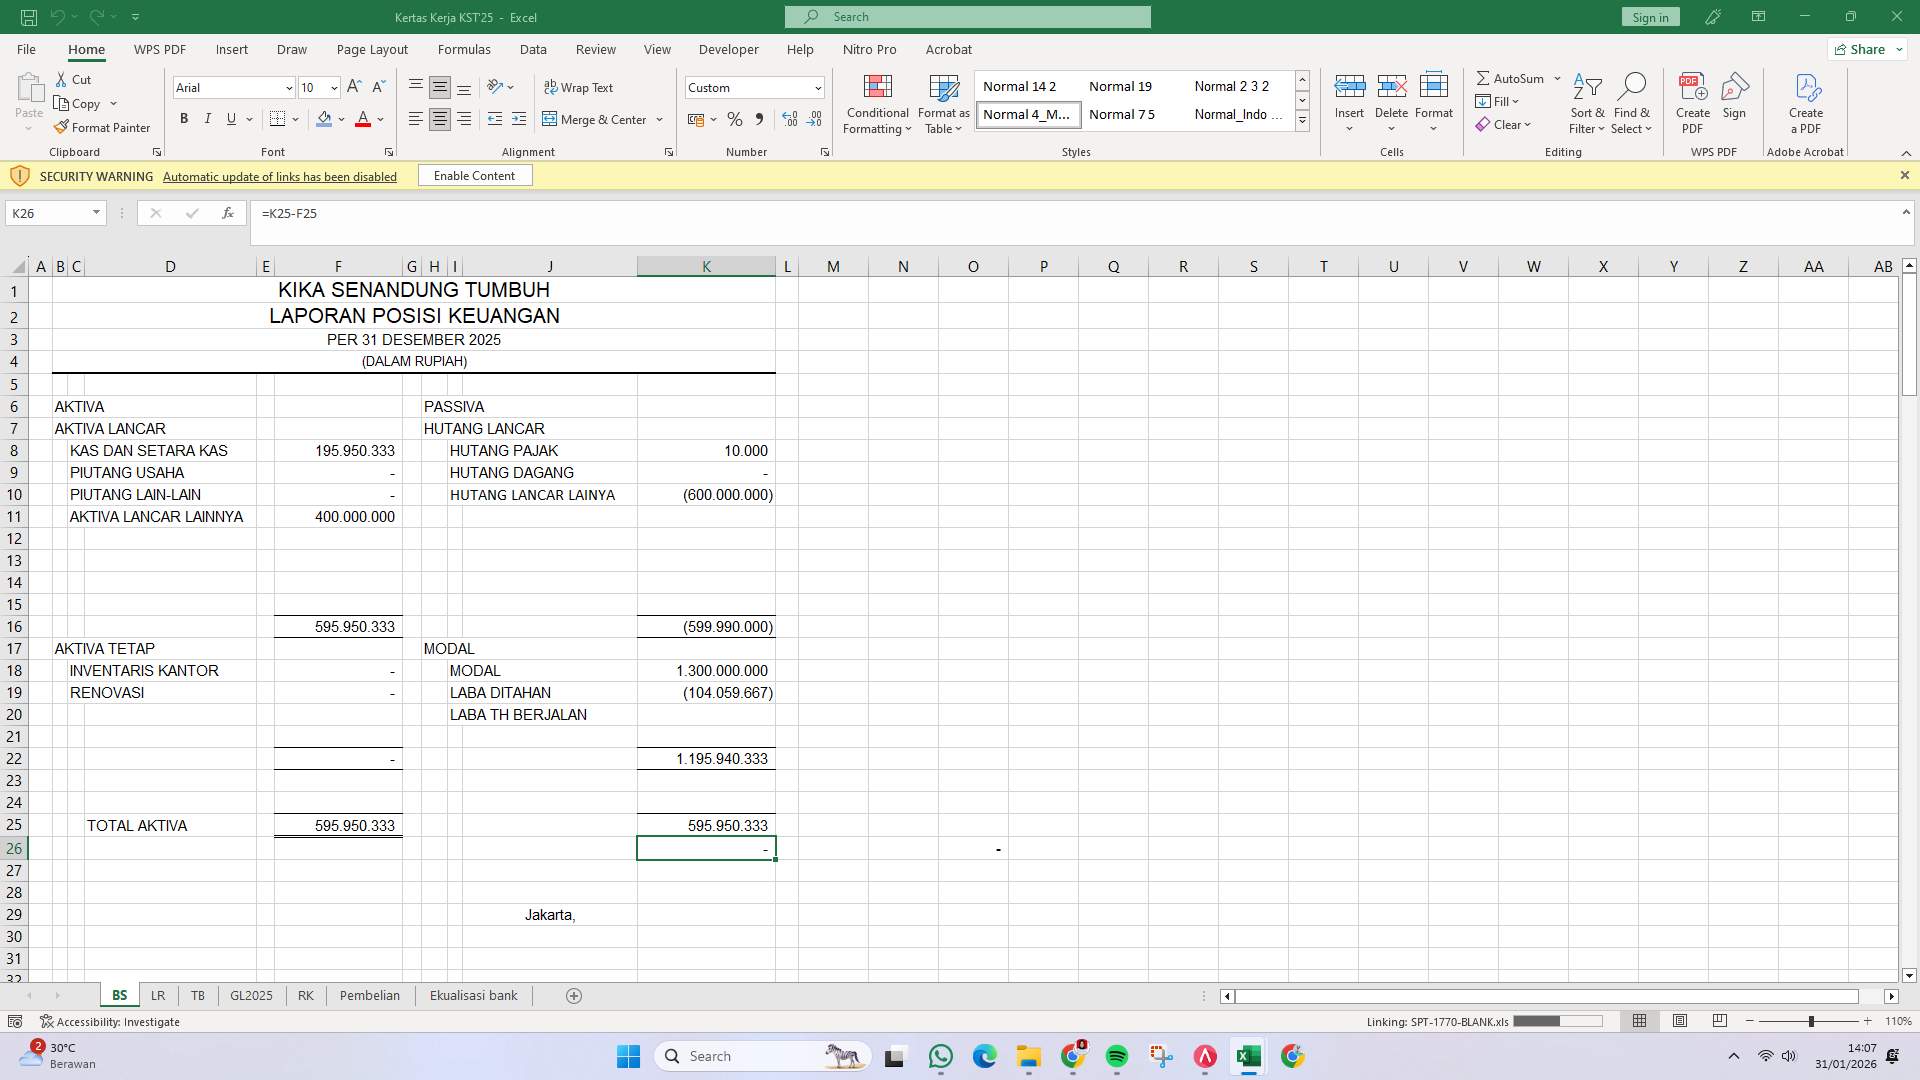Click Find & Select
The height and width of the screenshot is (1080, 1920).
[x=1631, y=104]
